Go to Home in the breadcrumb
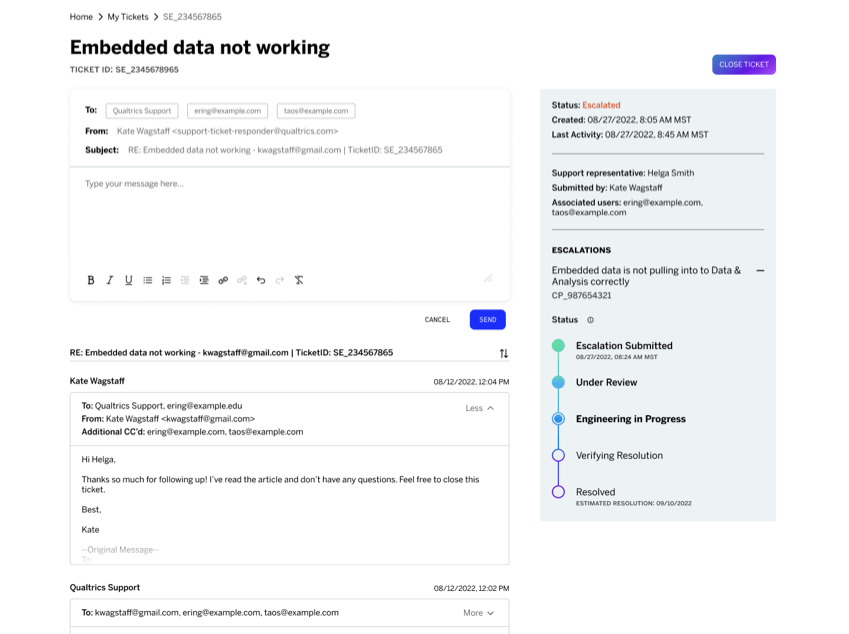This screenshot has width=849, height=634. [x=81, y=17]
